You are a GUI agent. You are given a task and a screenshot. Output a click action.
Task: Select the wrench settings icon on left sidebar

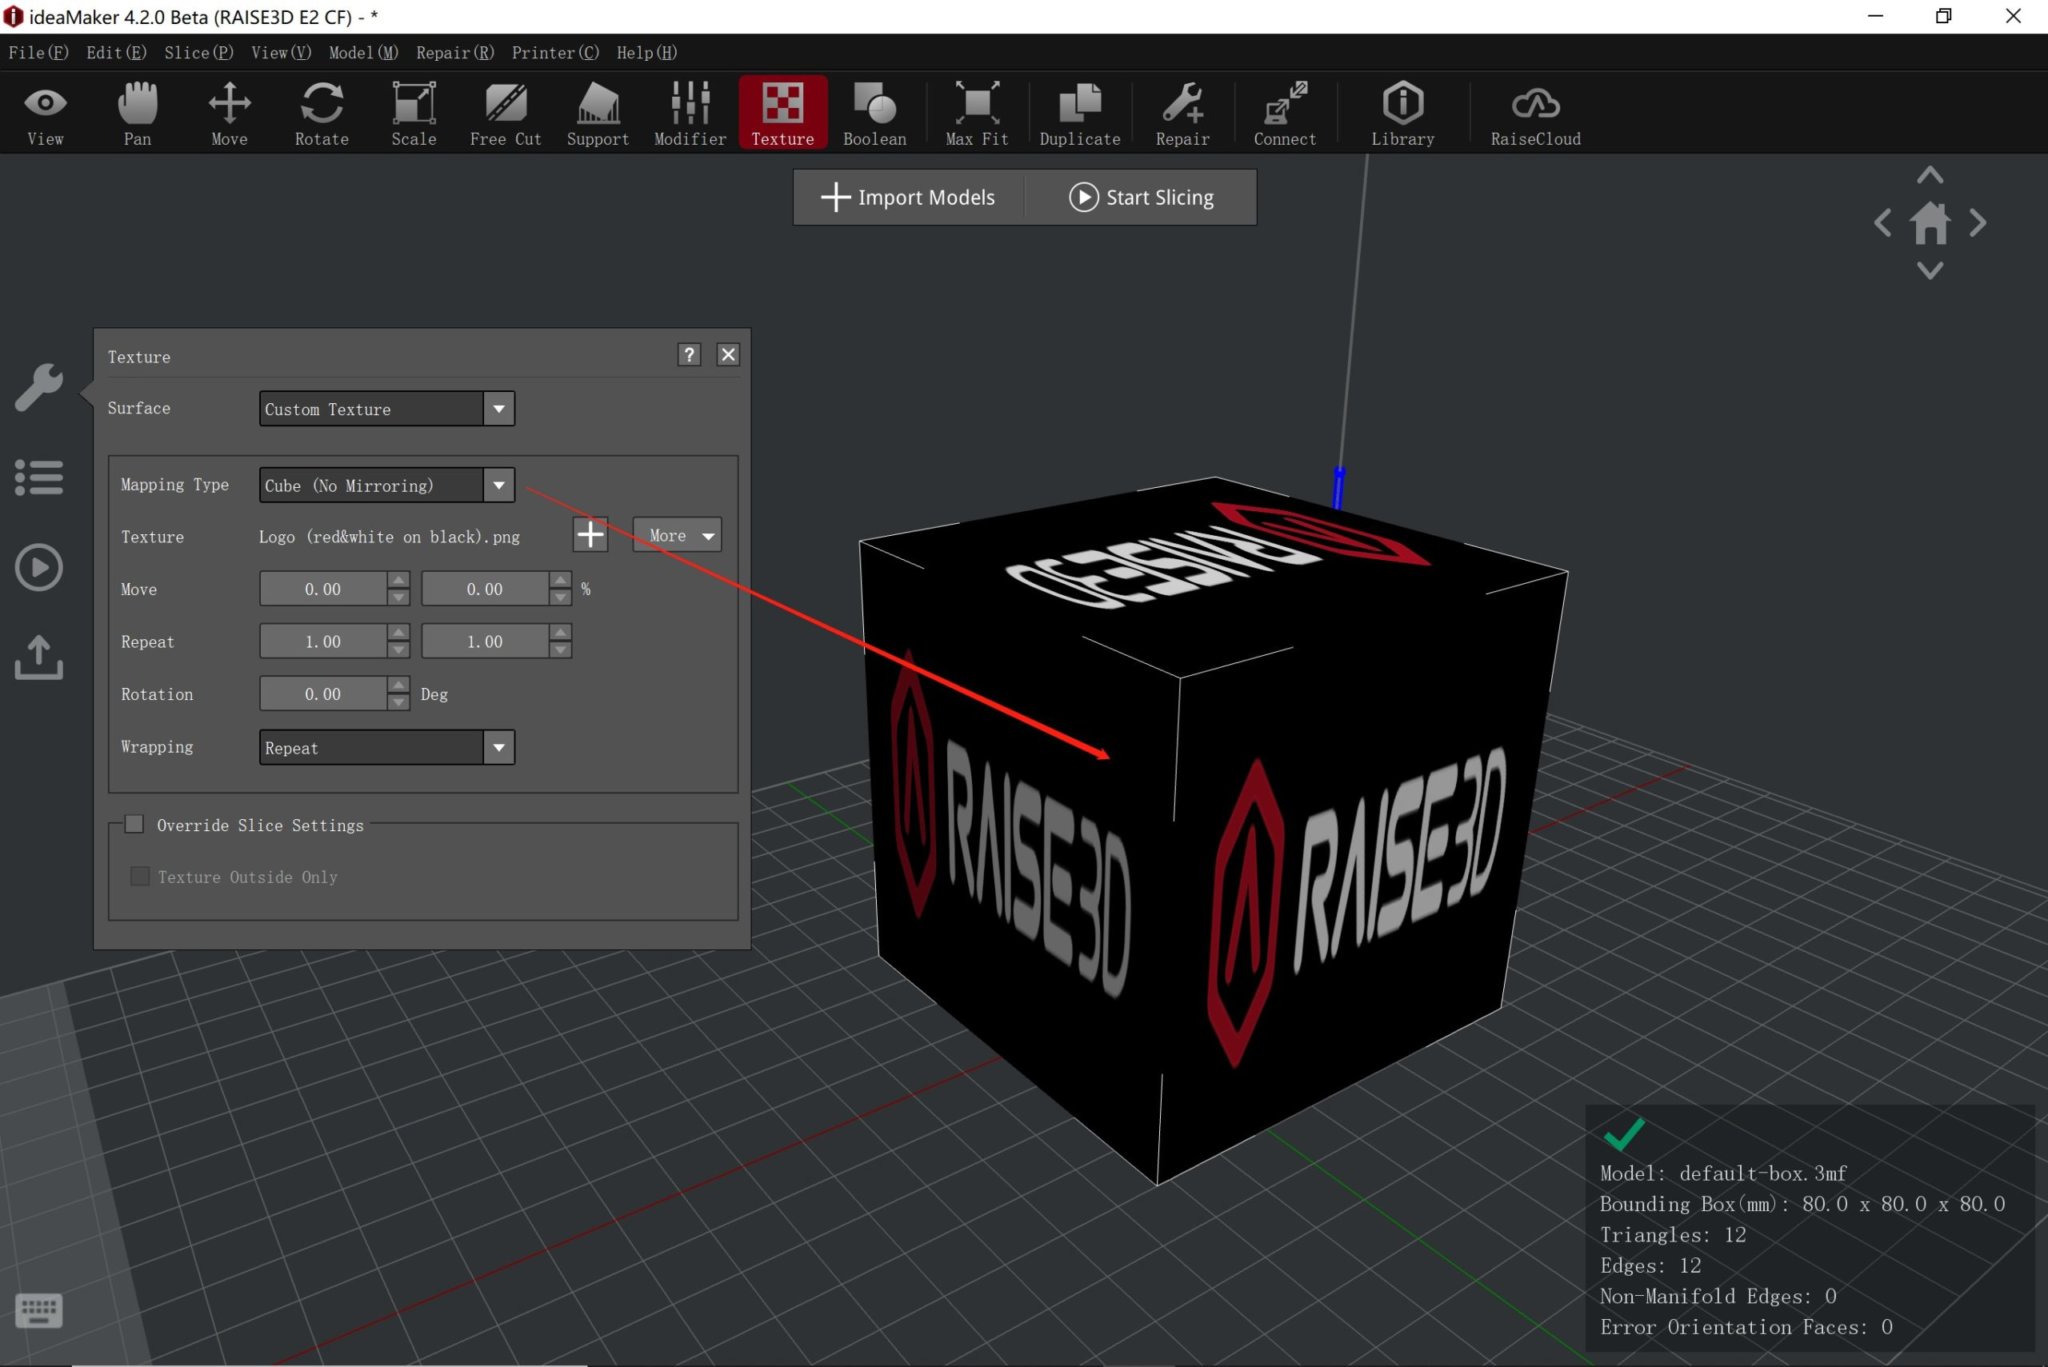tap(39, 390)
